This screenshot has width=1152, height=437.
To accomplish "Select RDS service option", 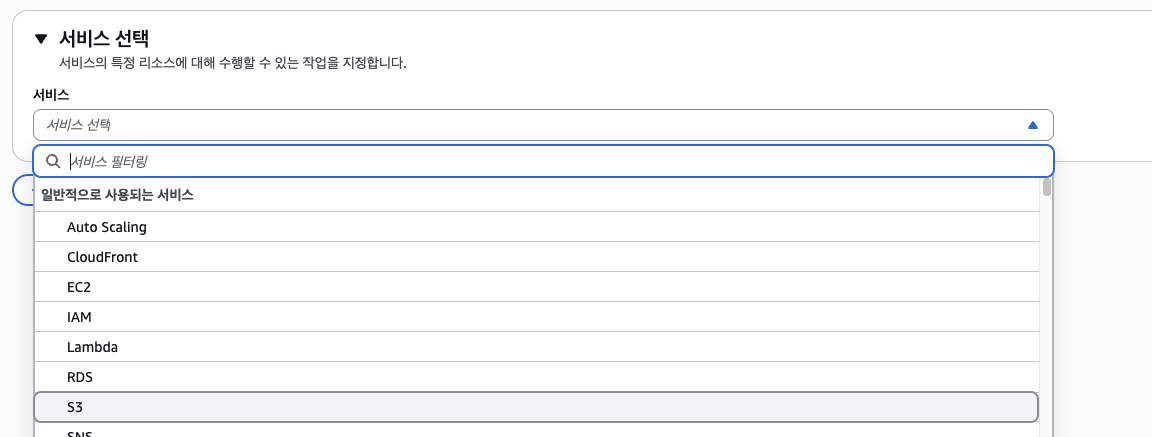I will (81, 377).
